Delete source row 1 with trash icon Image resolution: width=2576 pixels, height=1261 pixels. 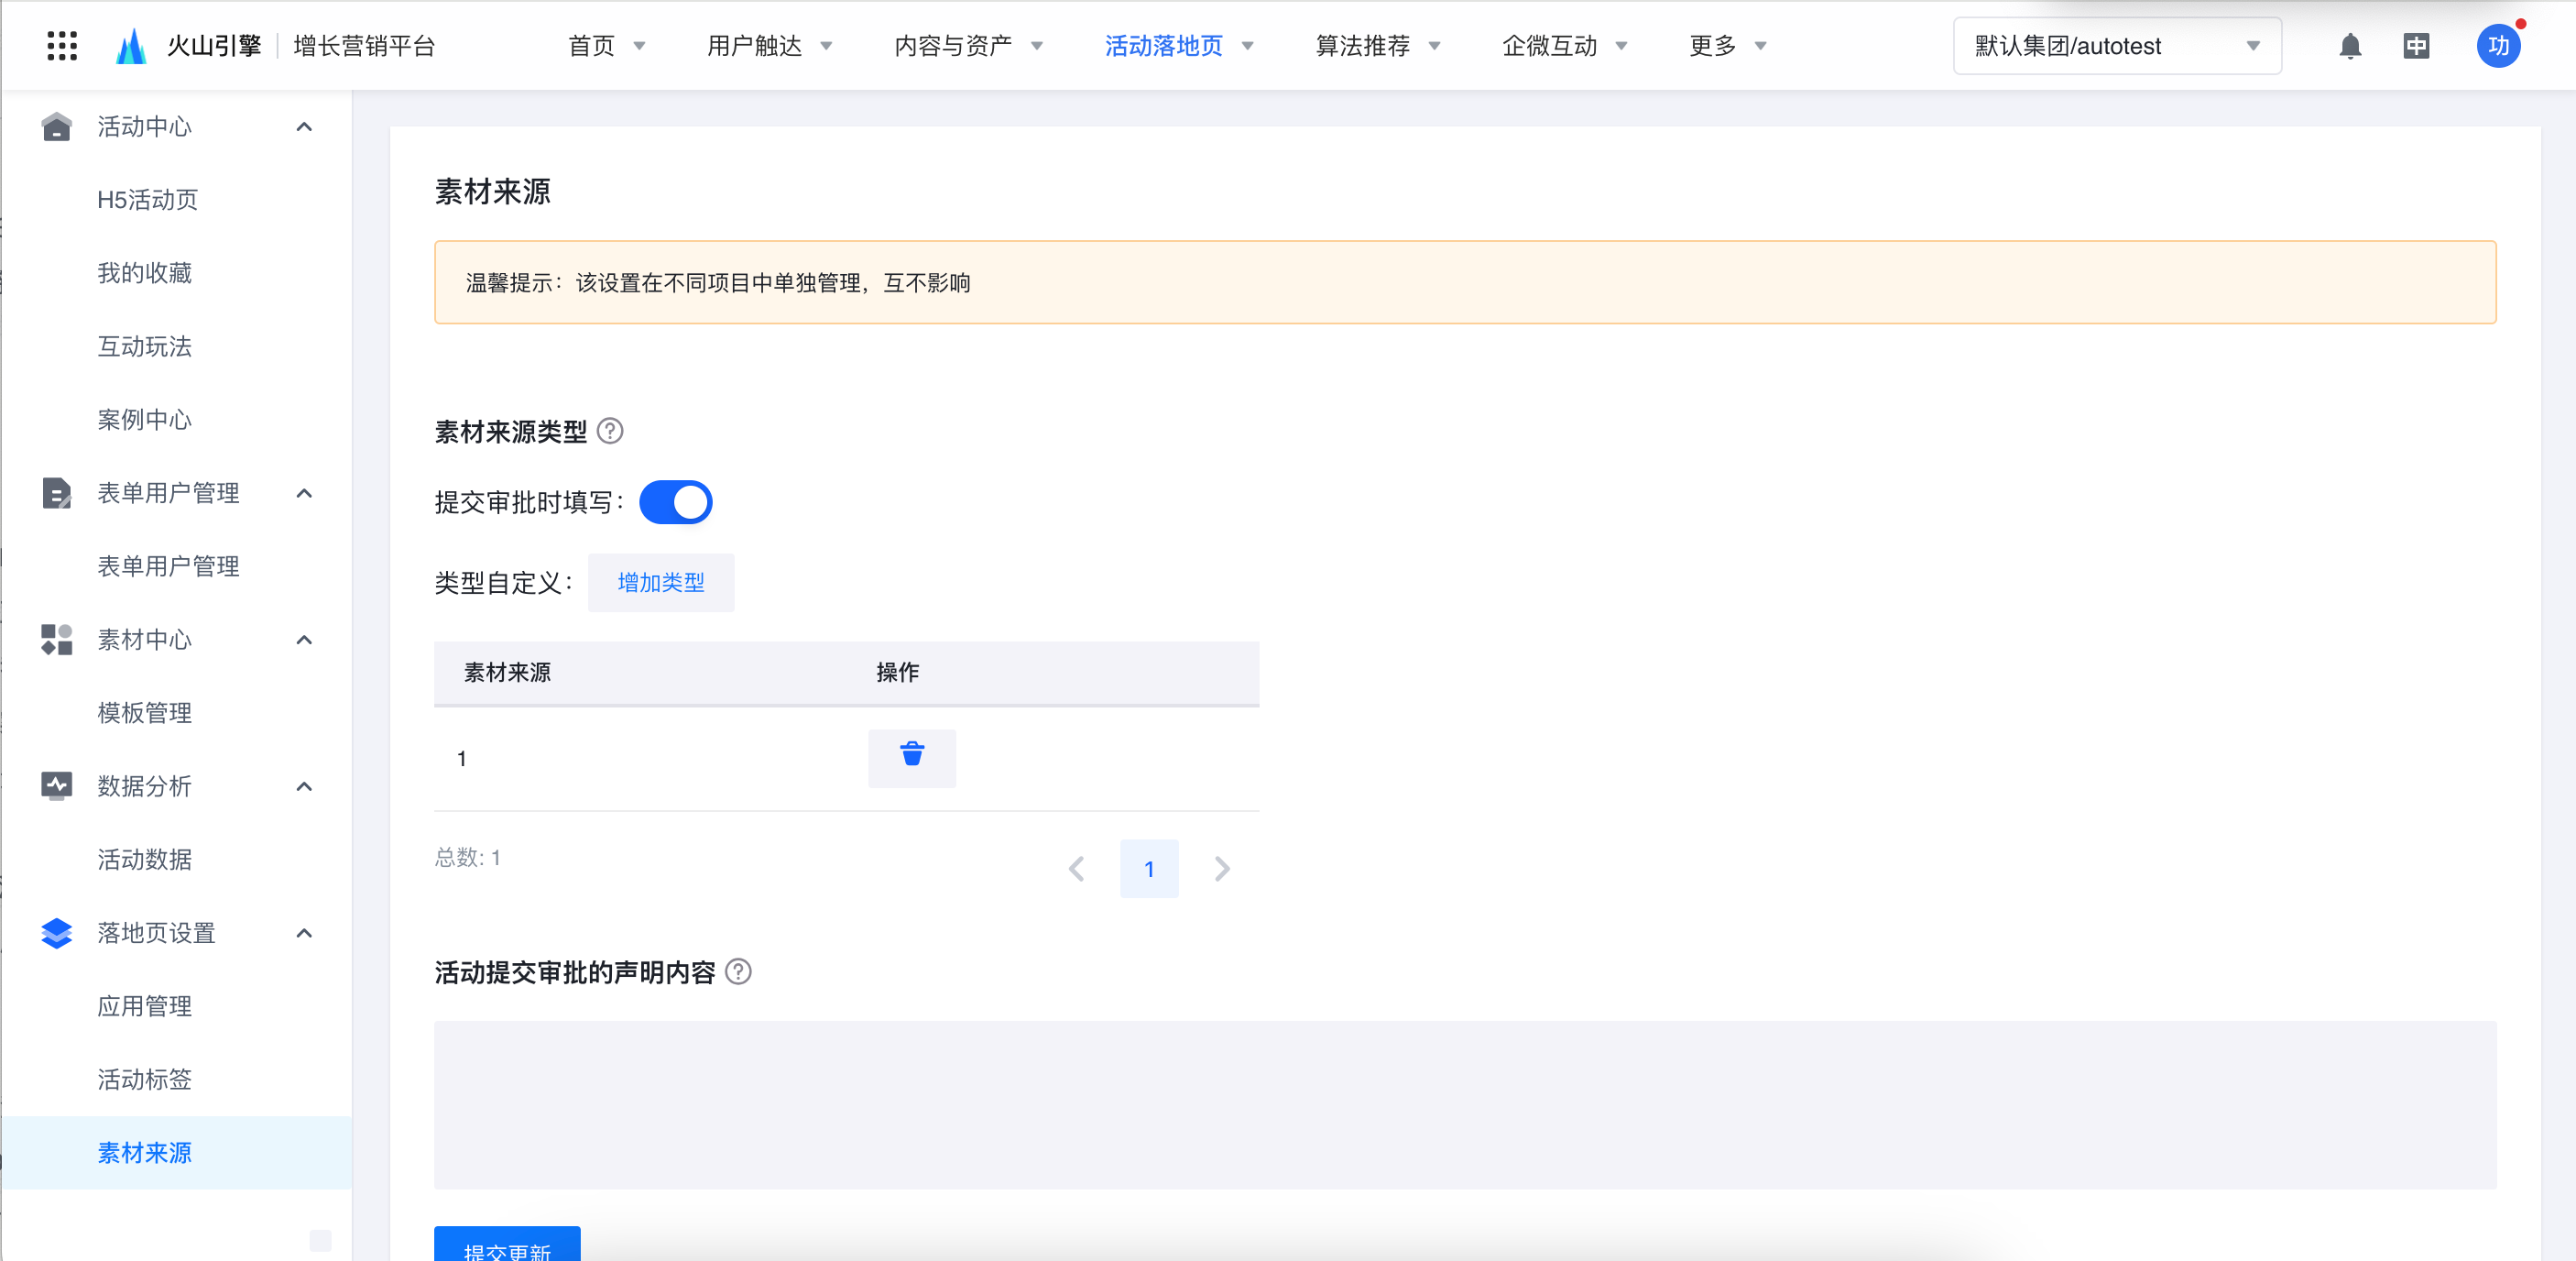coord(912,758)
